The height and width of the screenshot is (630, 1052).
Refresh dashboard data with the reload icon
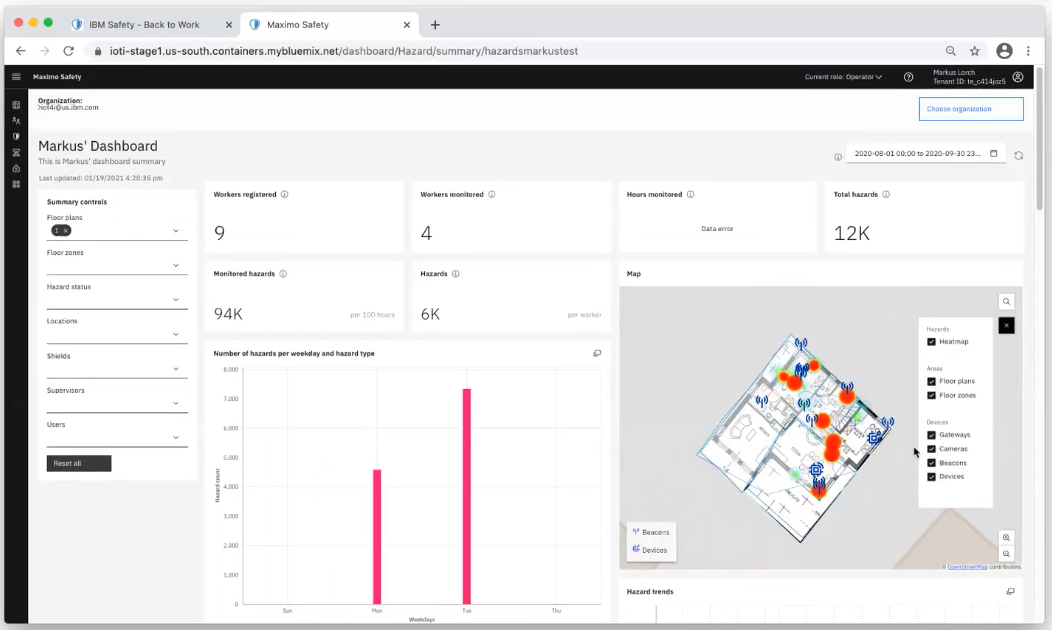pyautogui.click(x=1018, y=156)
